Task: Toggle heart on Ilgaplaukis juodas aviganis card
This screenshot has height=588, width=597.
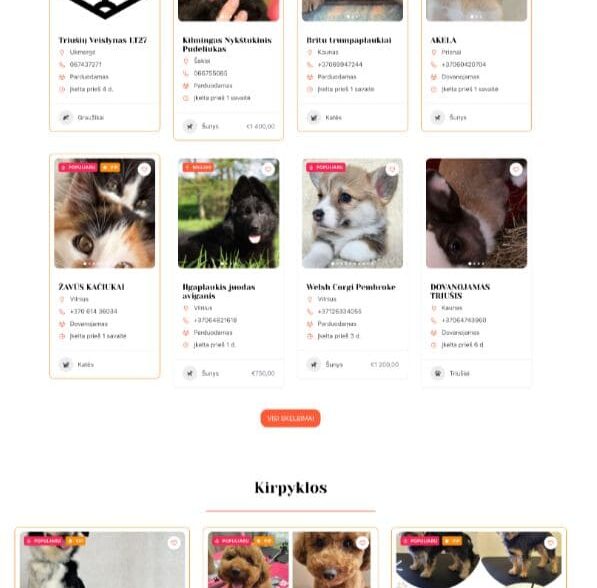Action: pyautogui.click(x=268, y=169)
